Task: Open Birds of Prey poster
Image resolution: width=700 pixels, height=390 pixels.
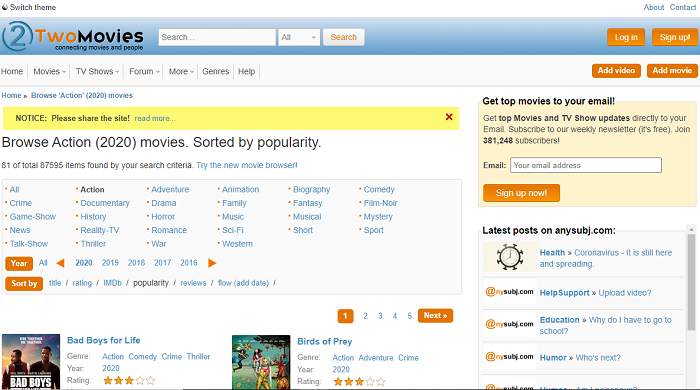Action: [x=261, y=362]
